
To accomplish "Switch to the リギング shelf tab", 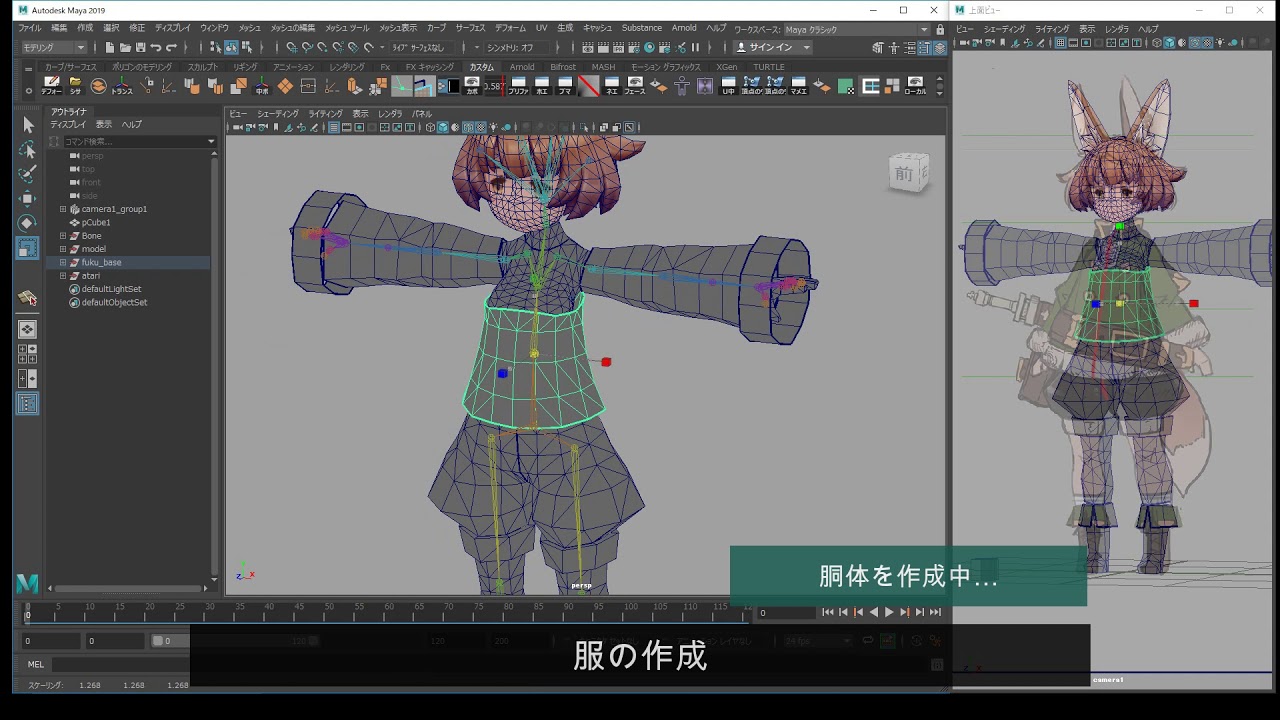I will pos(245,67).
